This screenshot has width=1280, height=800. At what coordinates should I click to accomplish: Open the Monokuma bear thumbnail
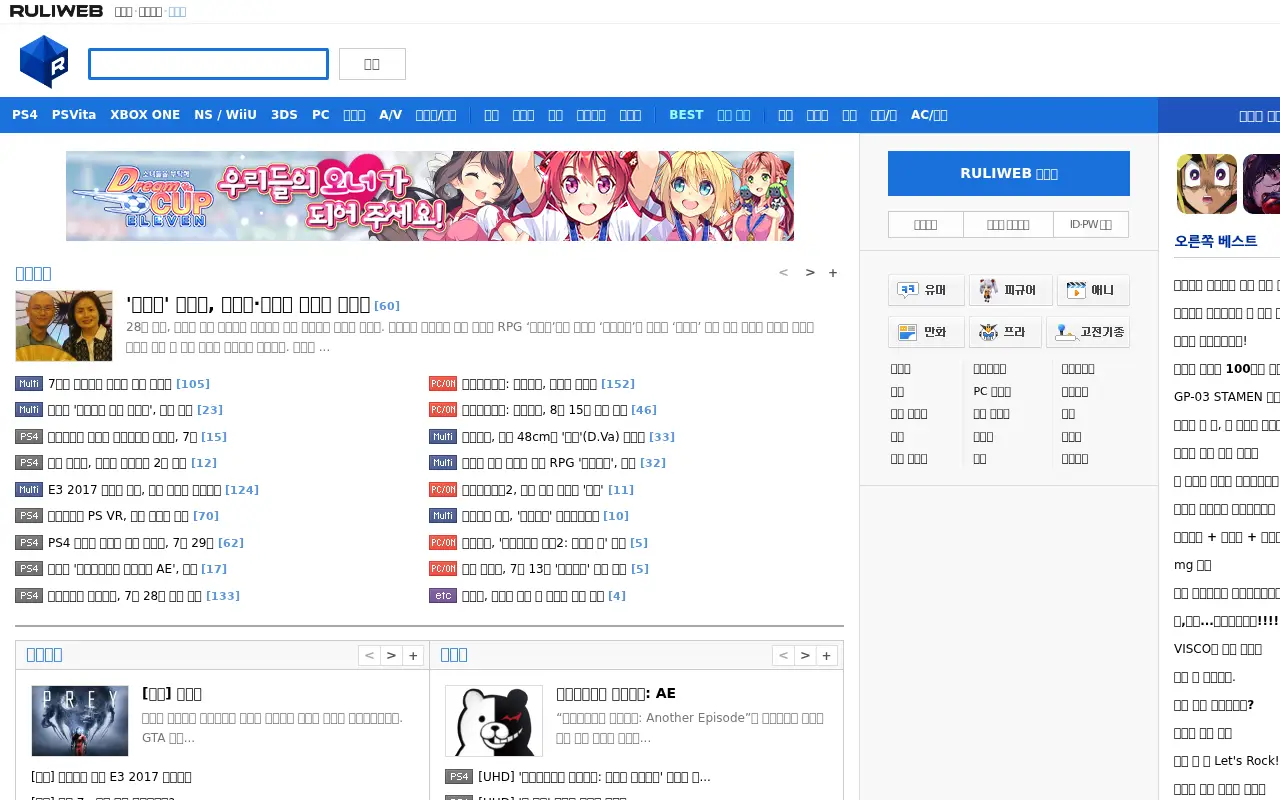494,721
